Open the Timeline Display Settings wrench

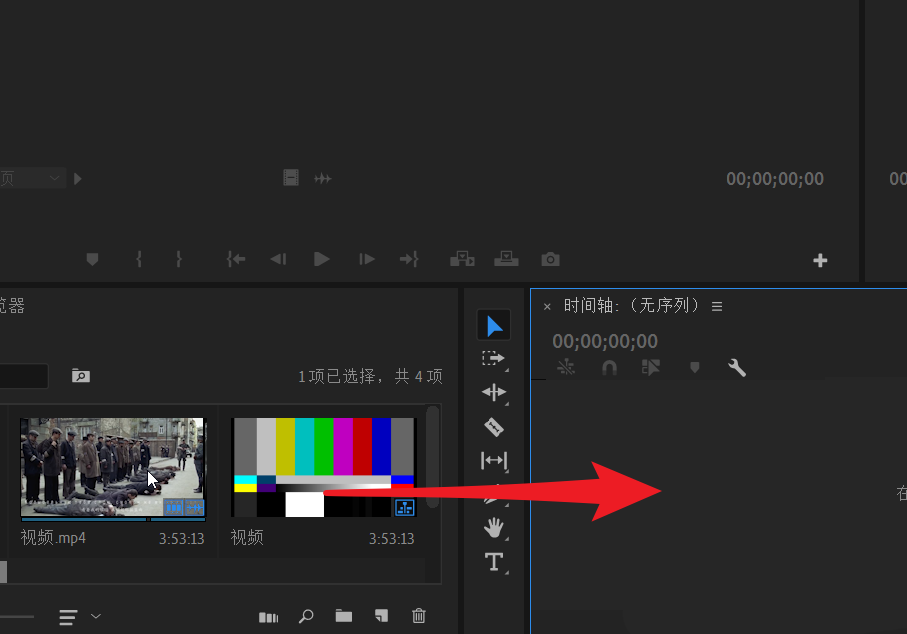point(737,367)
